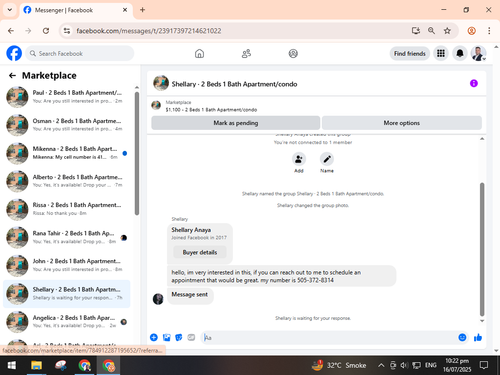Go back from Marketplace chats list
The width and height of the screenshot is (500, 375).
tap(12, 76)
